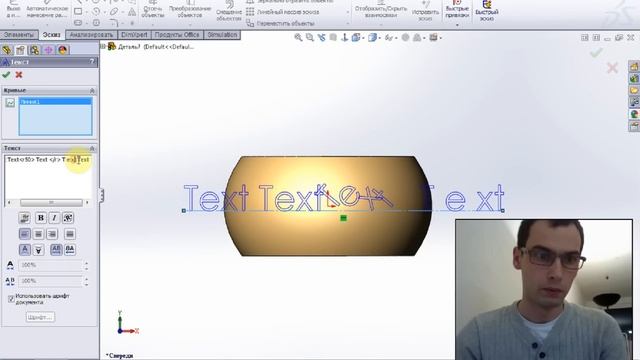Viewport: 640px width, 360px height.
Task: Click Быстрый эскиз rapid sketch button
Action: click(487, 11)
